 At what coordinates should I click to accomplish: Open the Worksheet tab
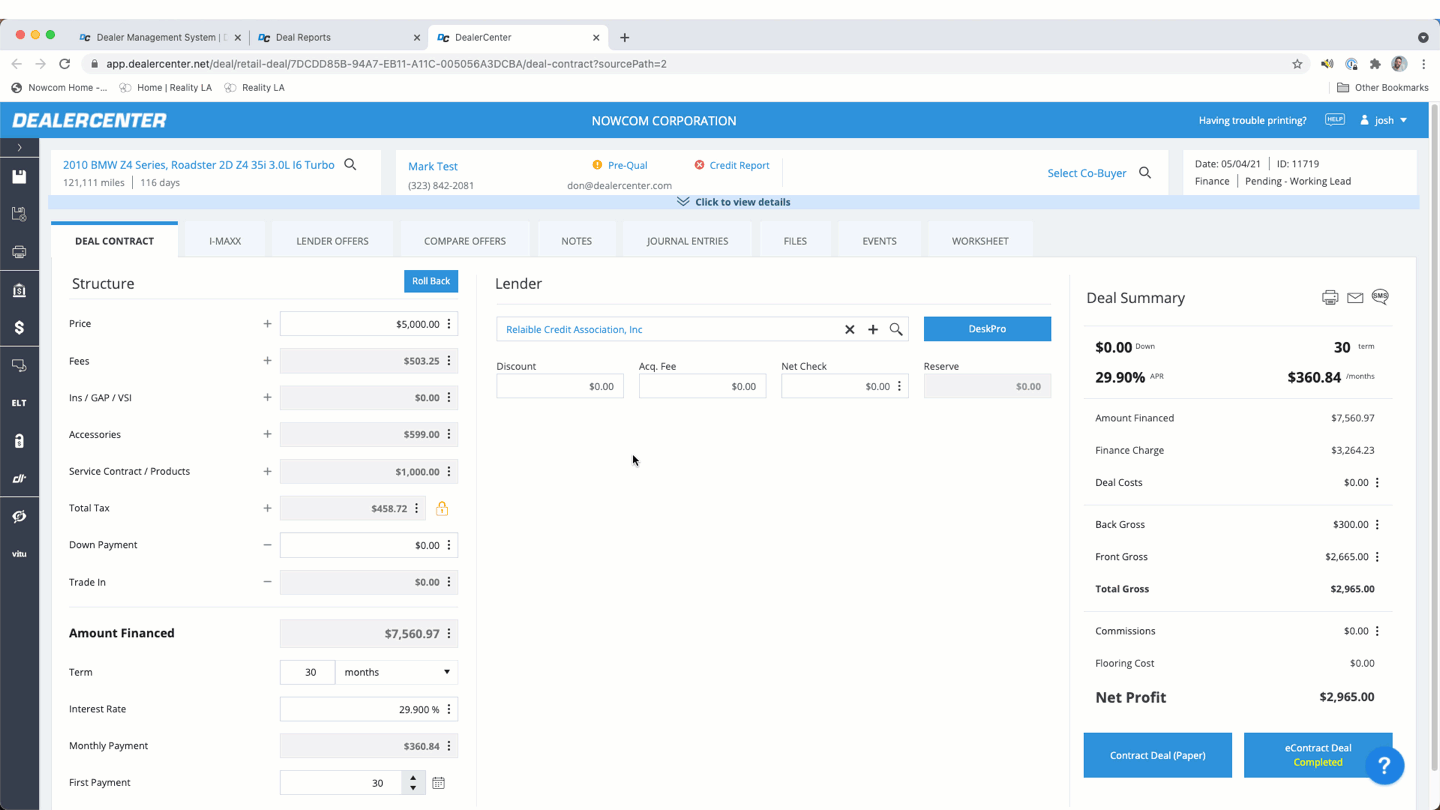coord(980,241)
